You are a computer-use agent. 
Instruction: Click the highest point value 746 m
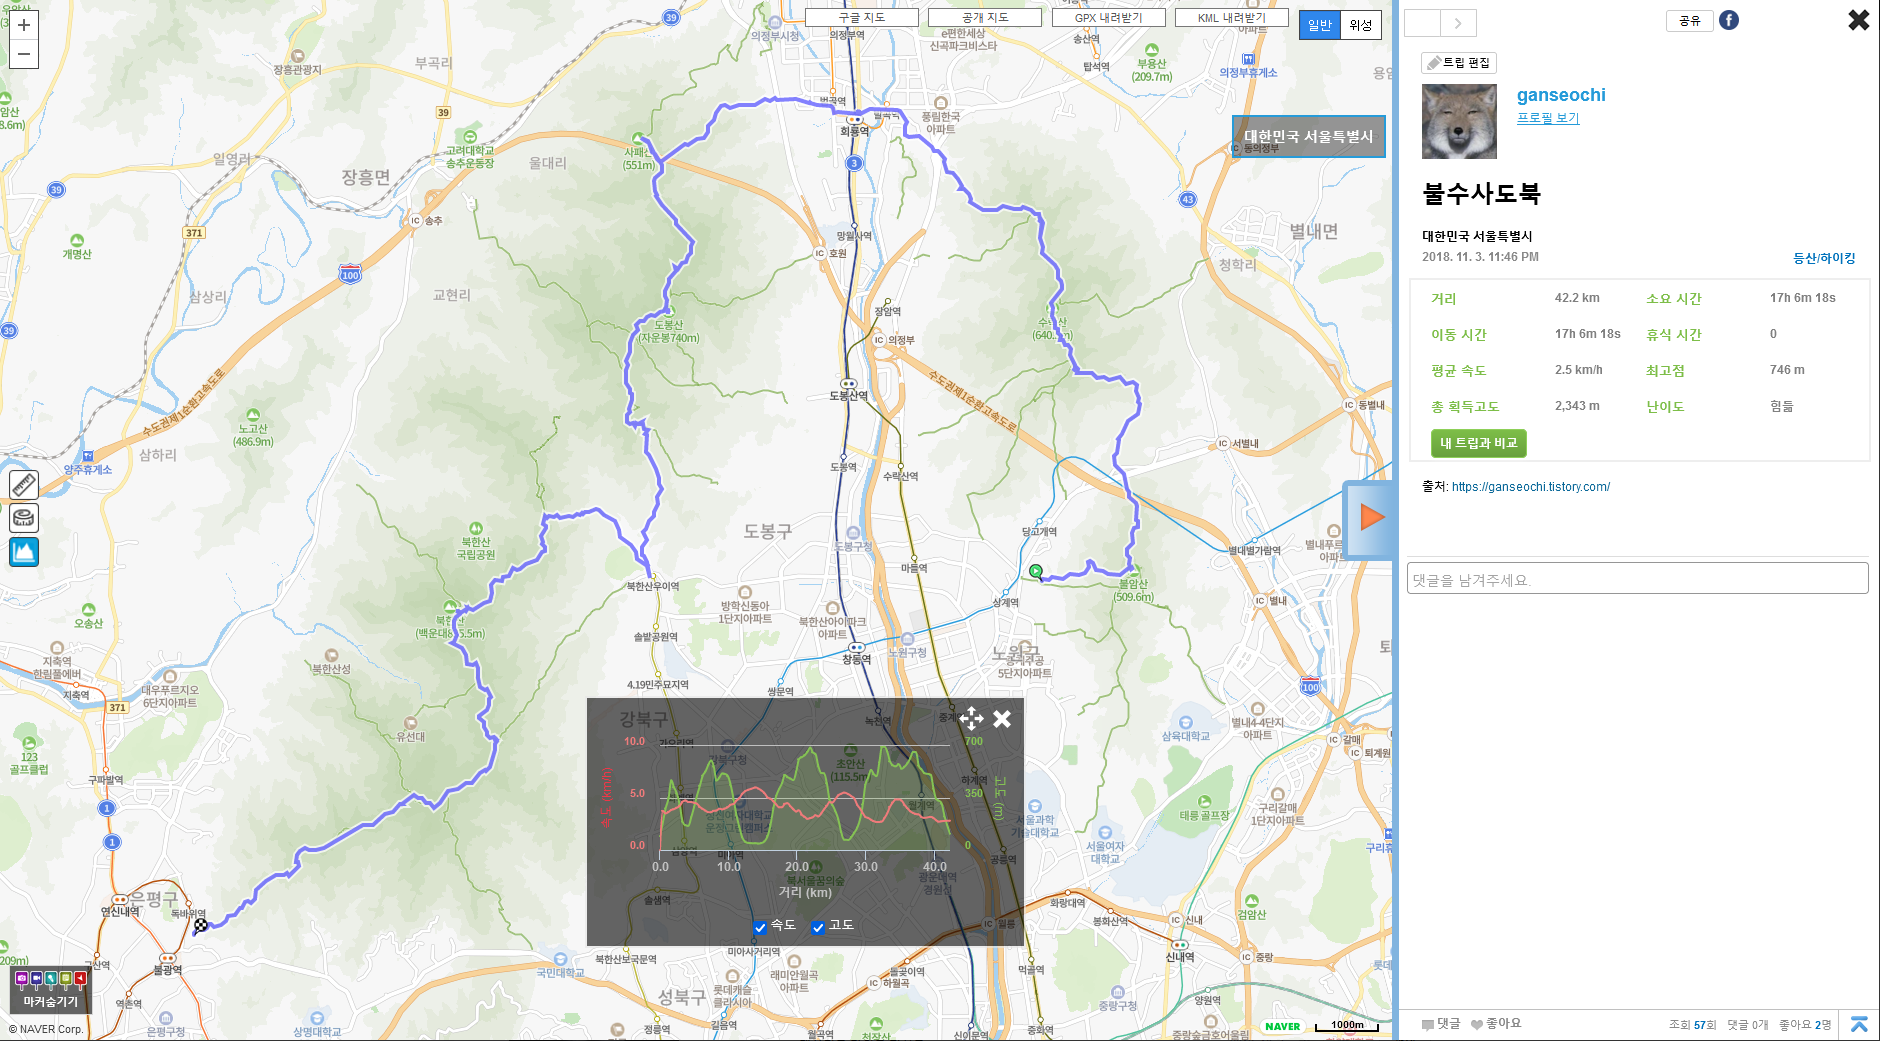tap(1787, 370)
